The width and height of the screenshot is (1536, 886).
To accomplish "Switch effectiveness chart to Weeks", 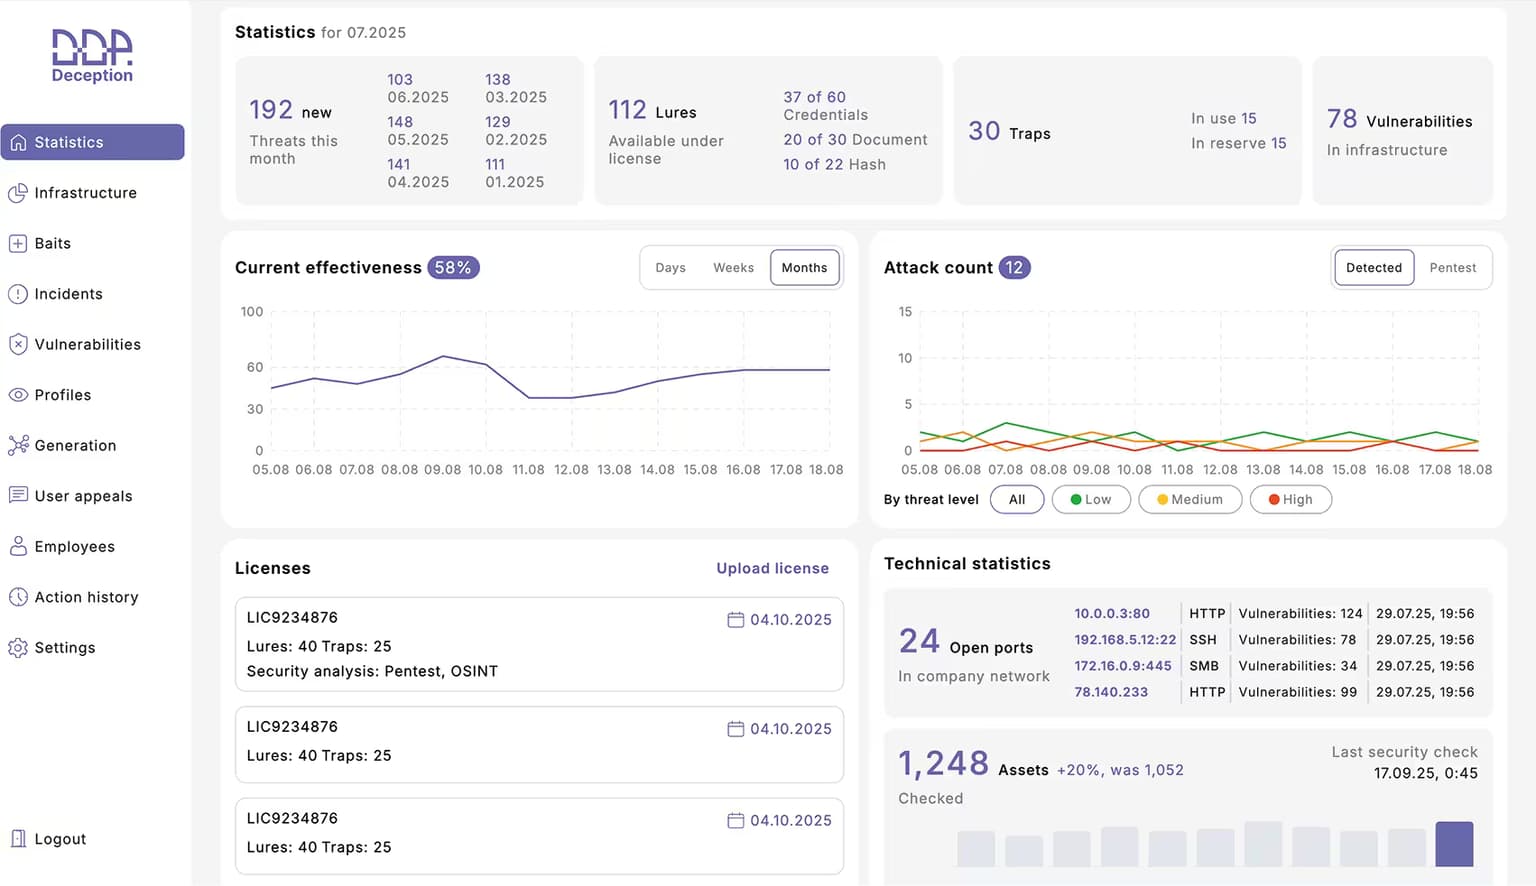I will tap(733, 268).
